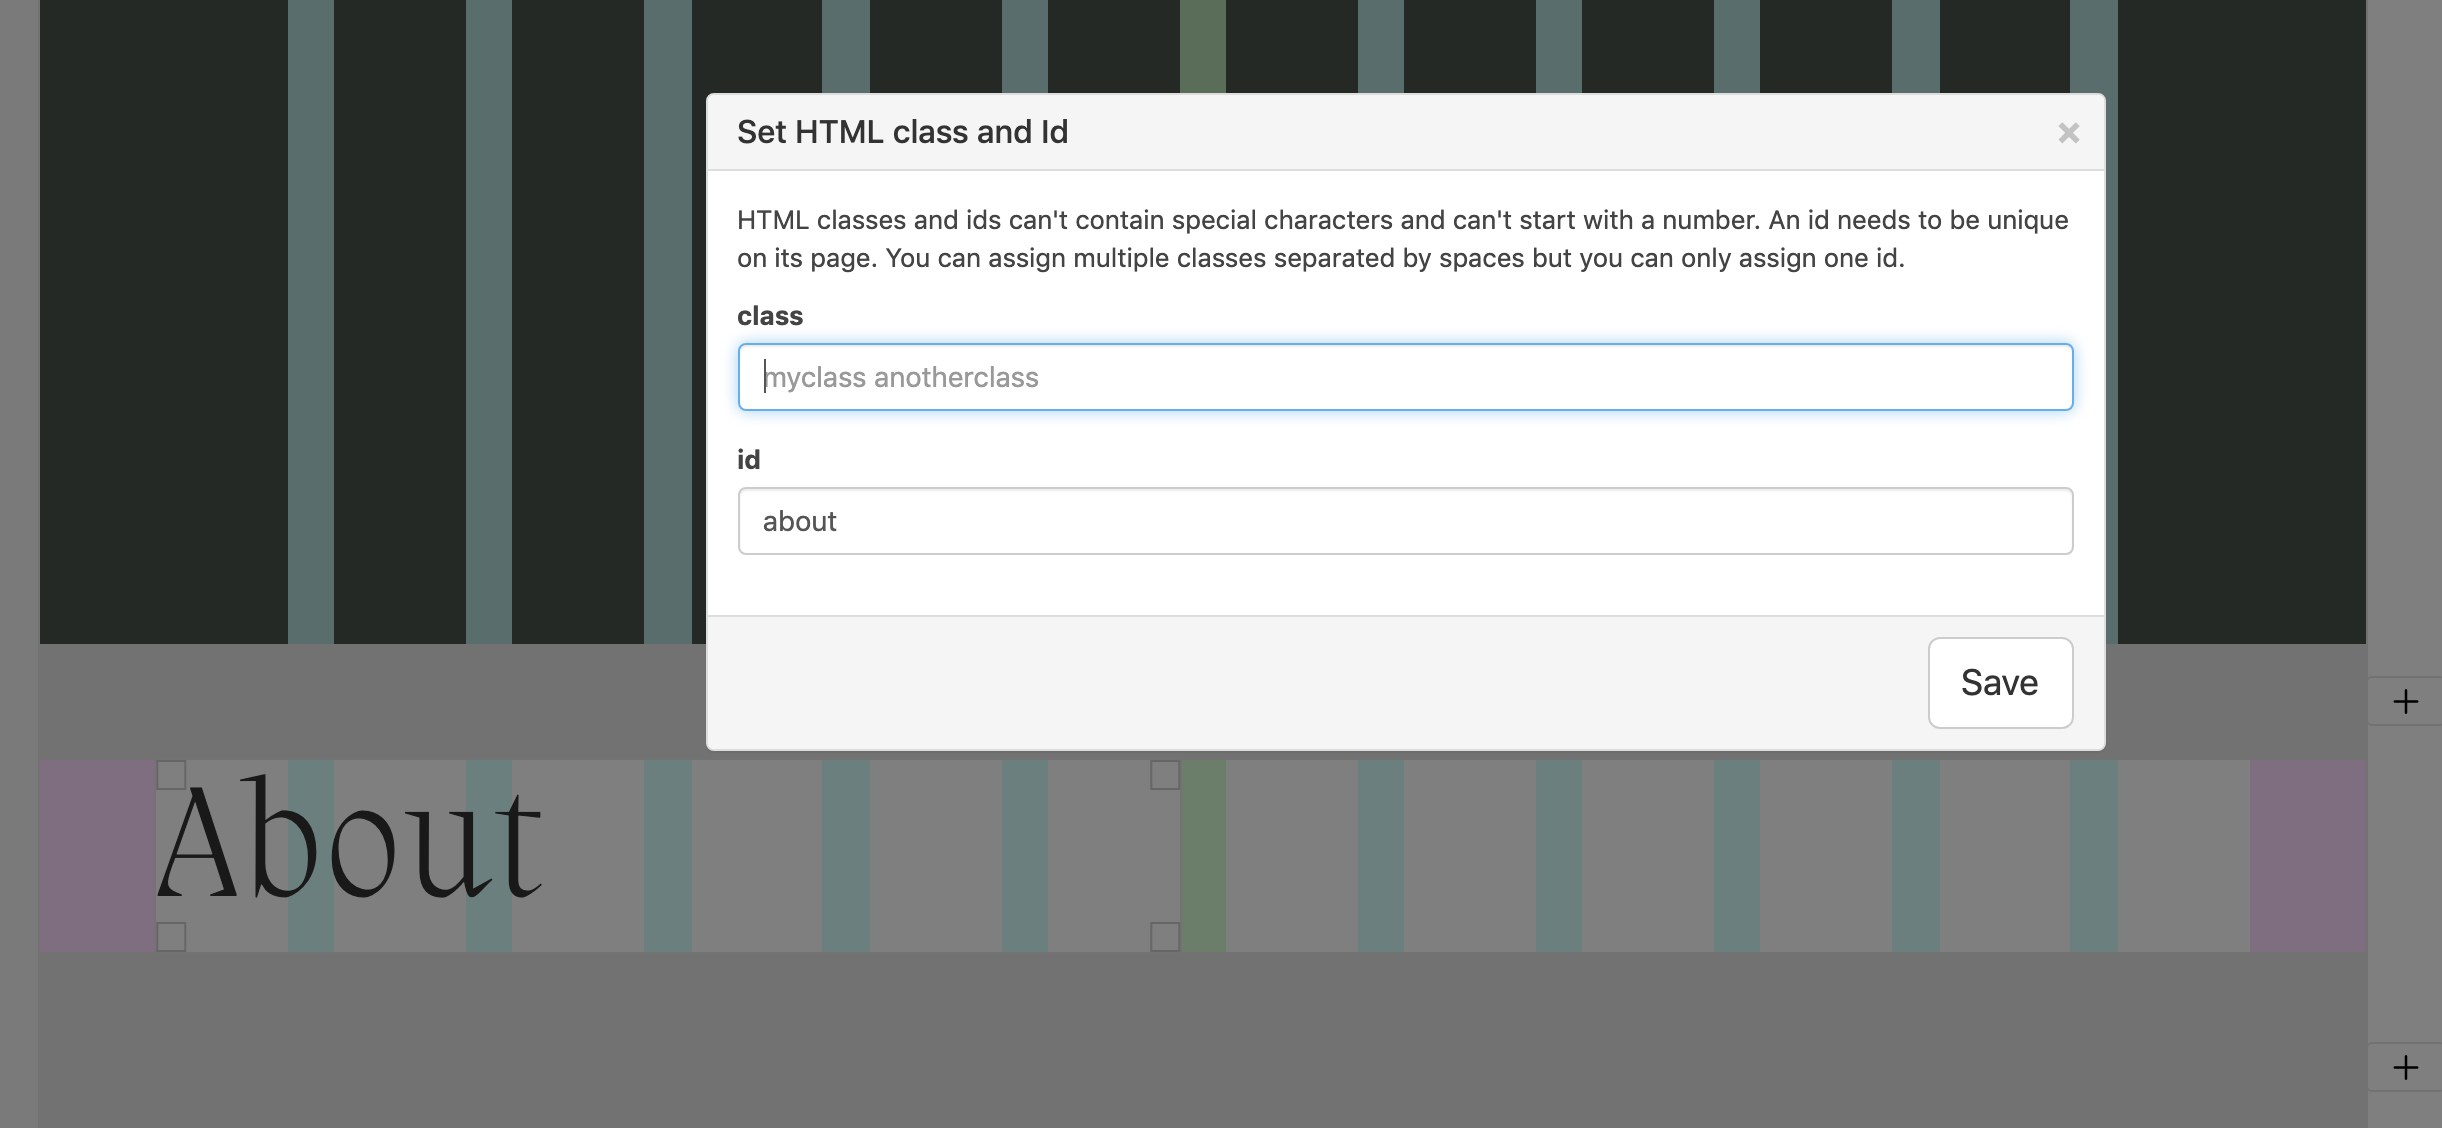This screenshot has width=2442, height=1128.
Task: Click bottom-left resize handle of About element
Action: tap(172, 937)
